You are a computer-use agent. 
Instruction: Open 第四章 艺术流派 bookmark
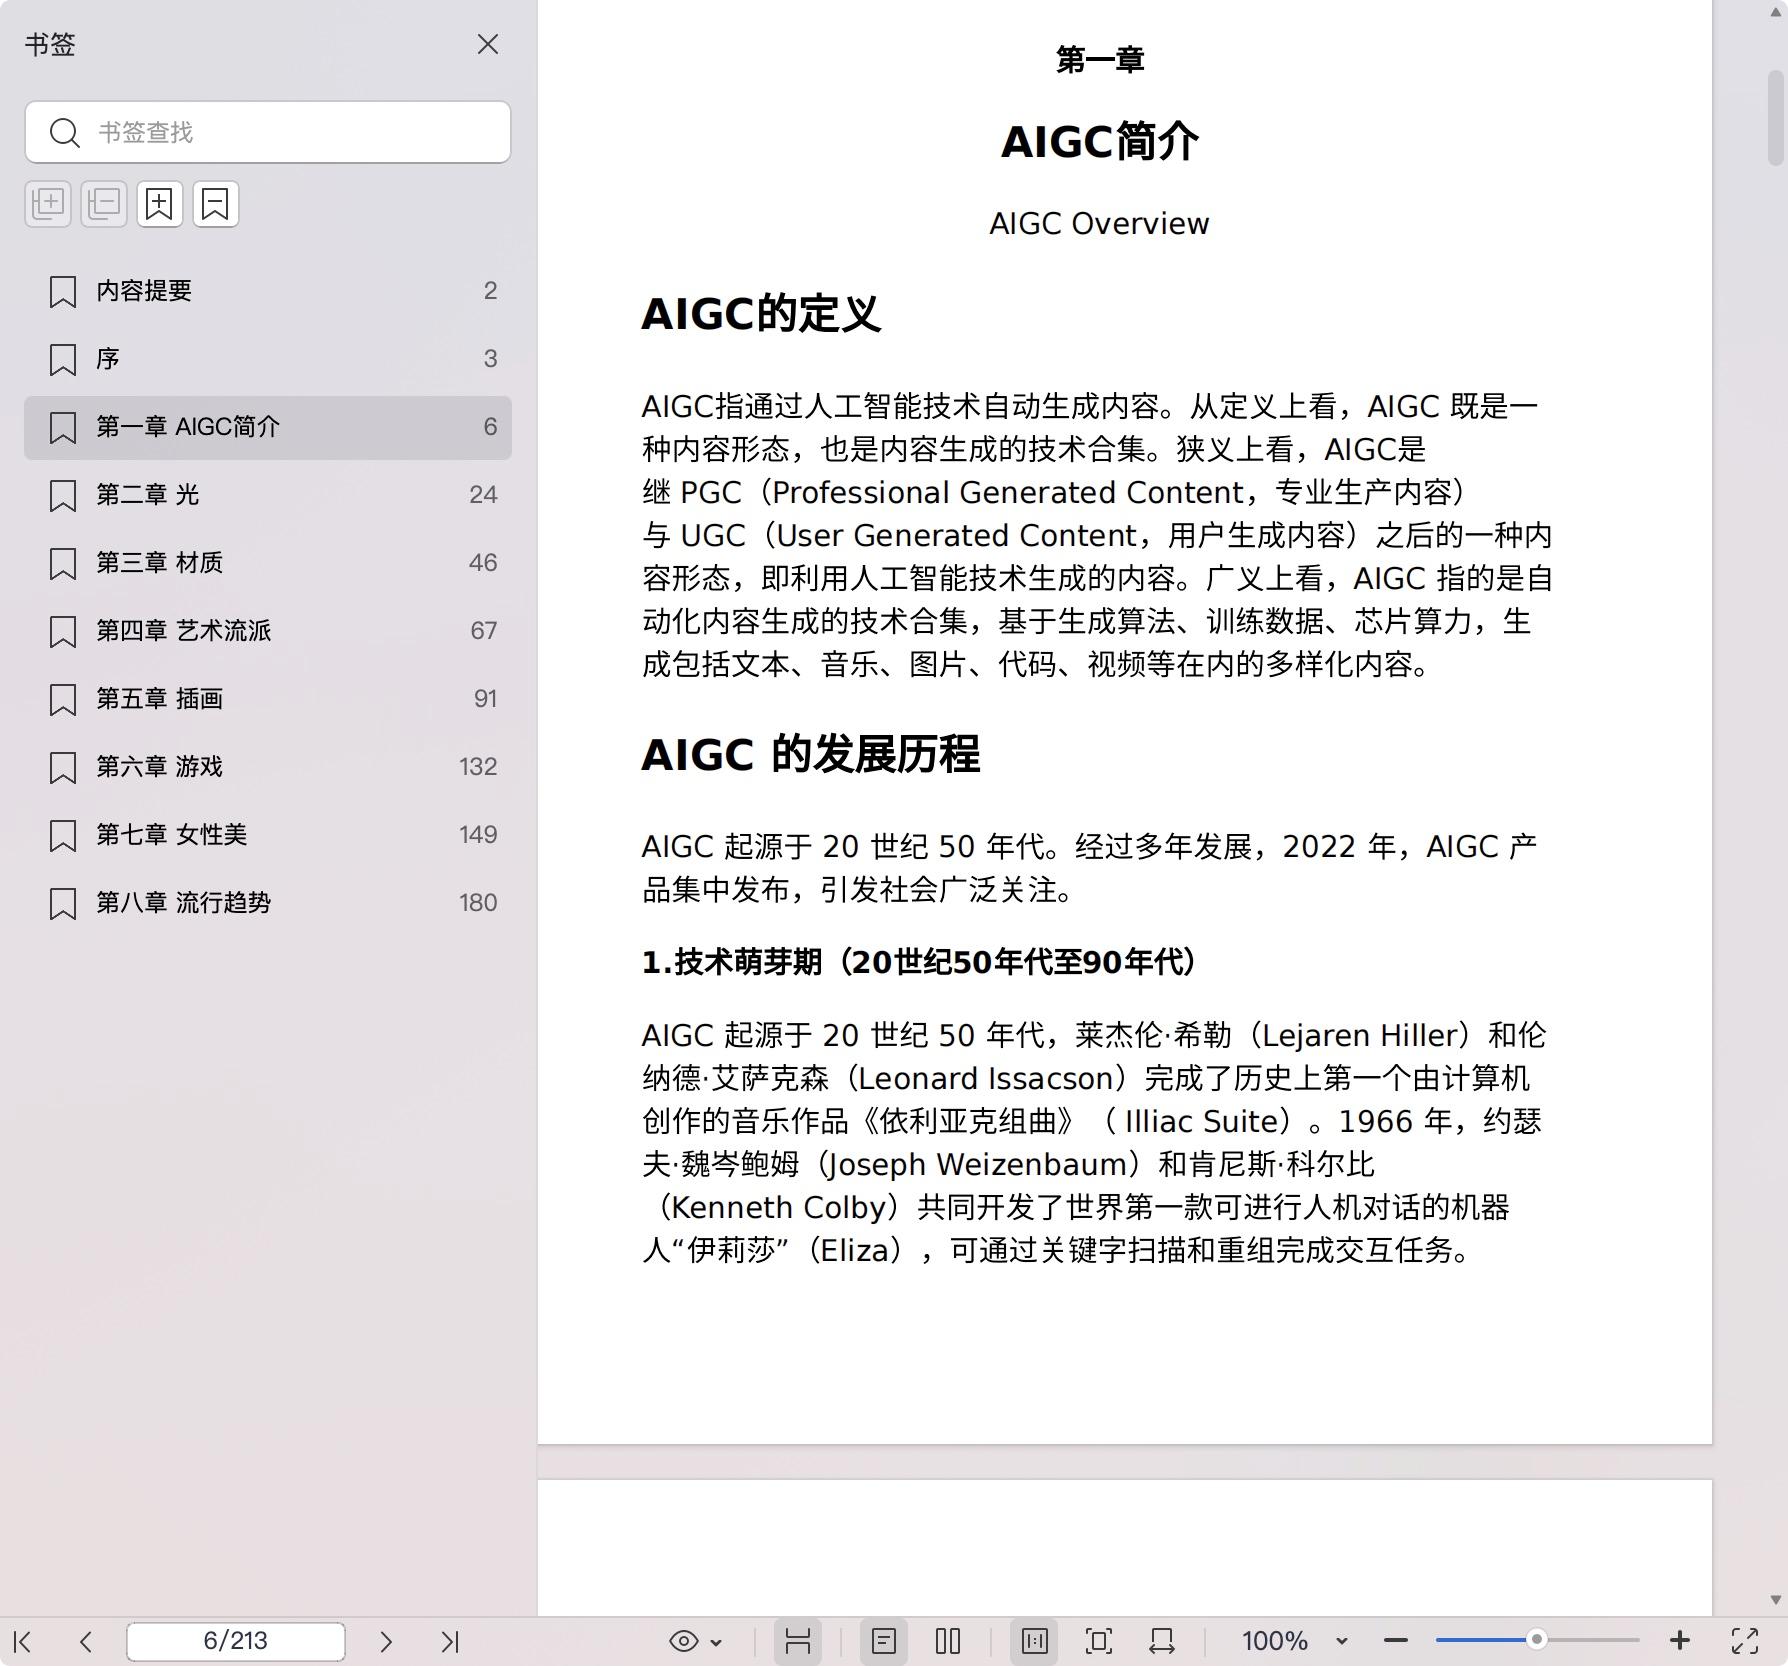[268, 631]
